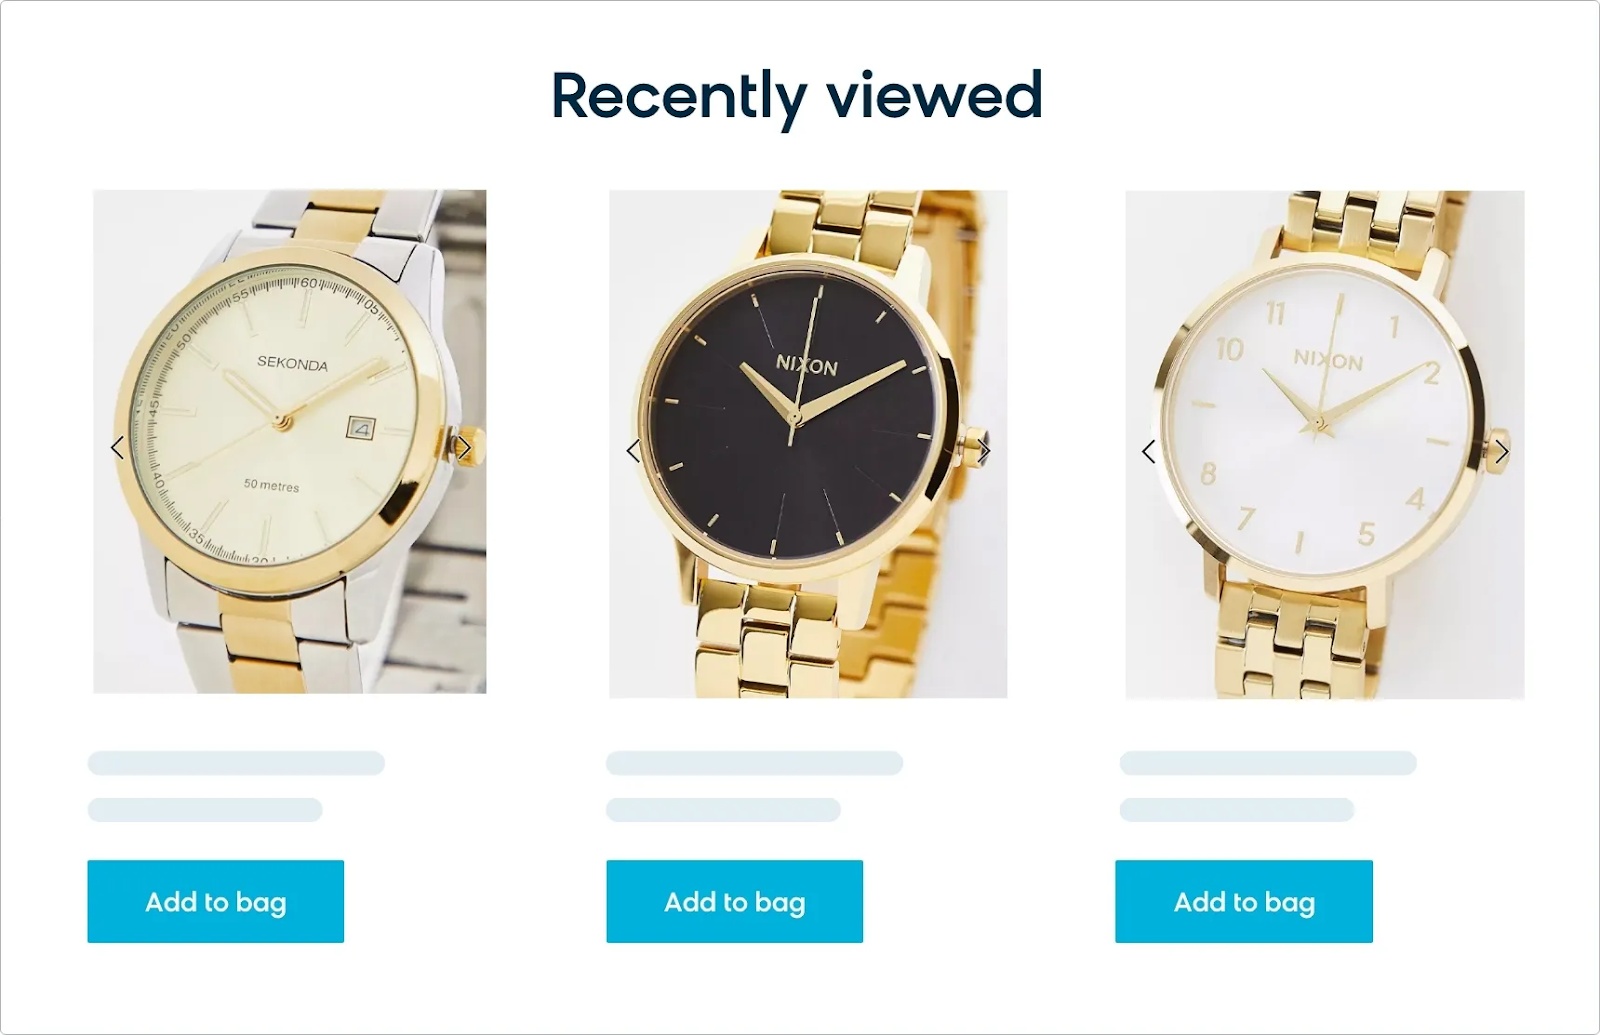Add the white-dial Nixon watch to bag

pyautogui.click(x=1244, y=901)
